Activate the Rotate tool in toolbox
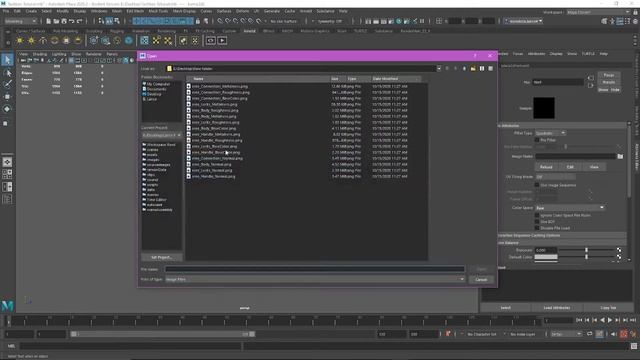Image resolution: width=640 pixels, height=360 pixels. click(x=7, y=109)
